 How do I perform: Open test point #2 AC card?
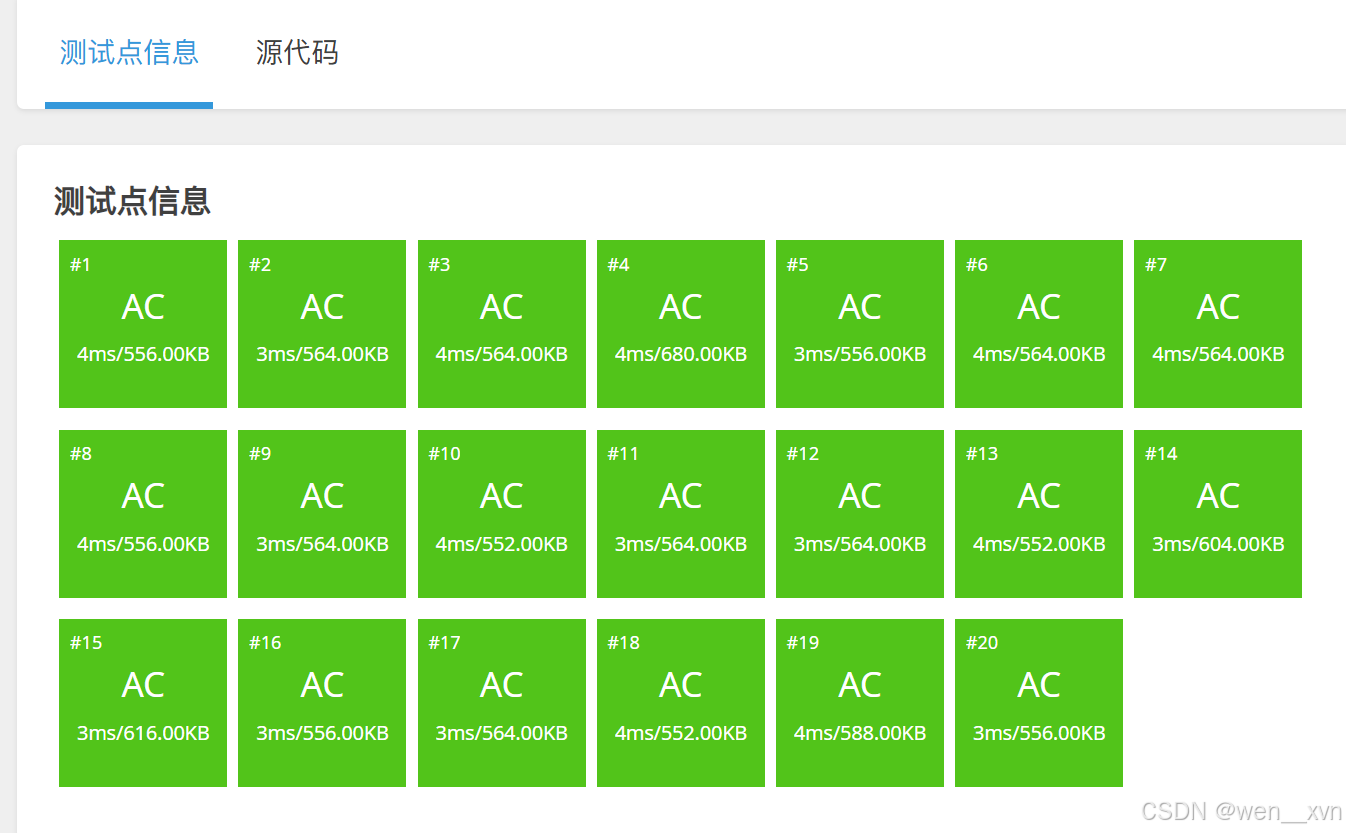click(x=322, y=324)
